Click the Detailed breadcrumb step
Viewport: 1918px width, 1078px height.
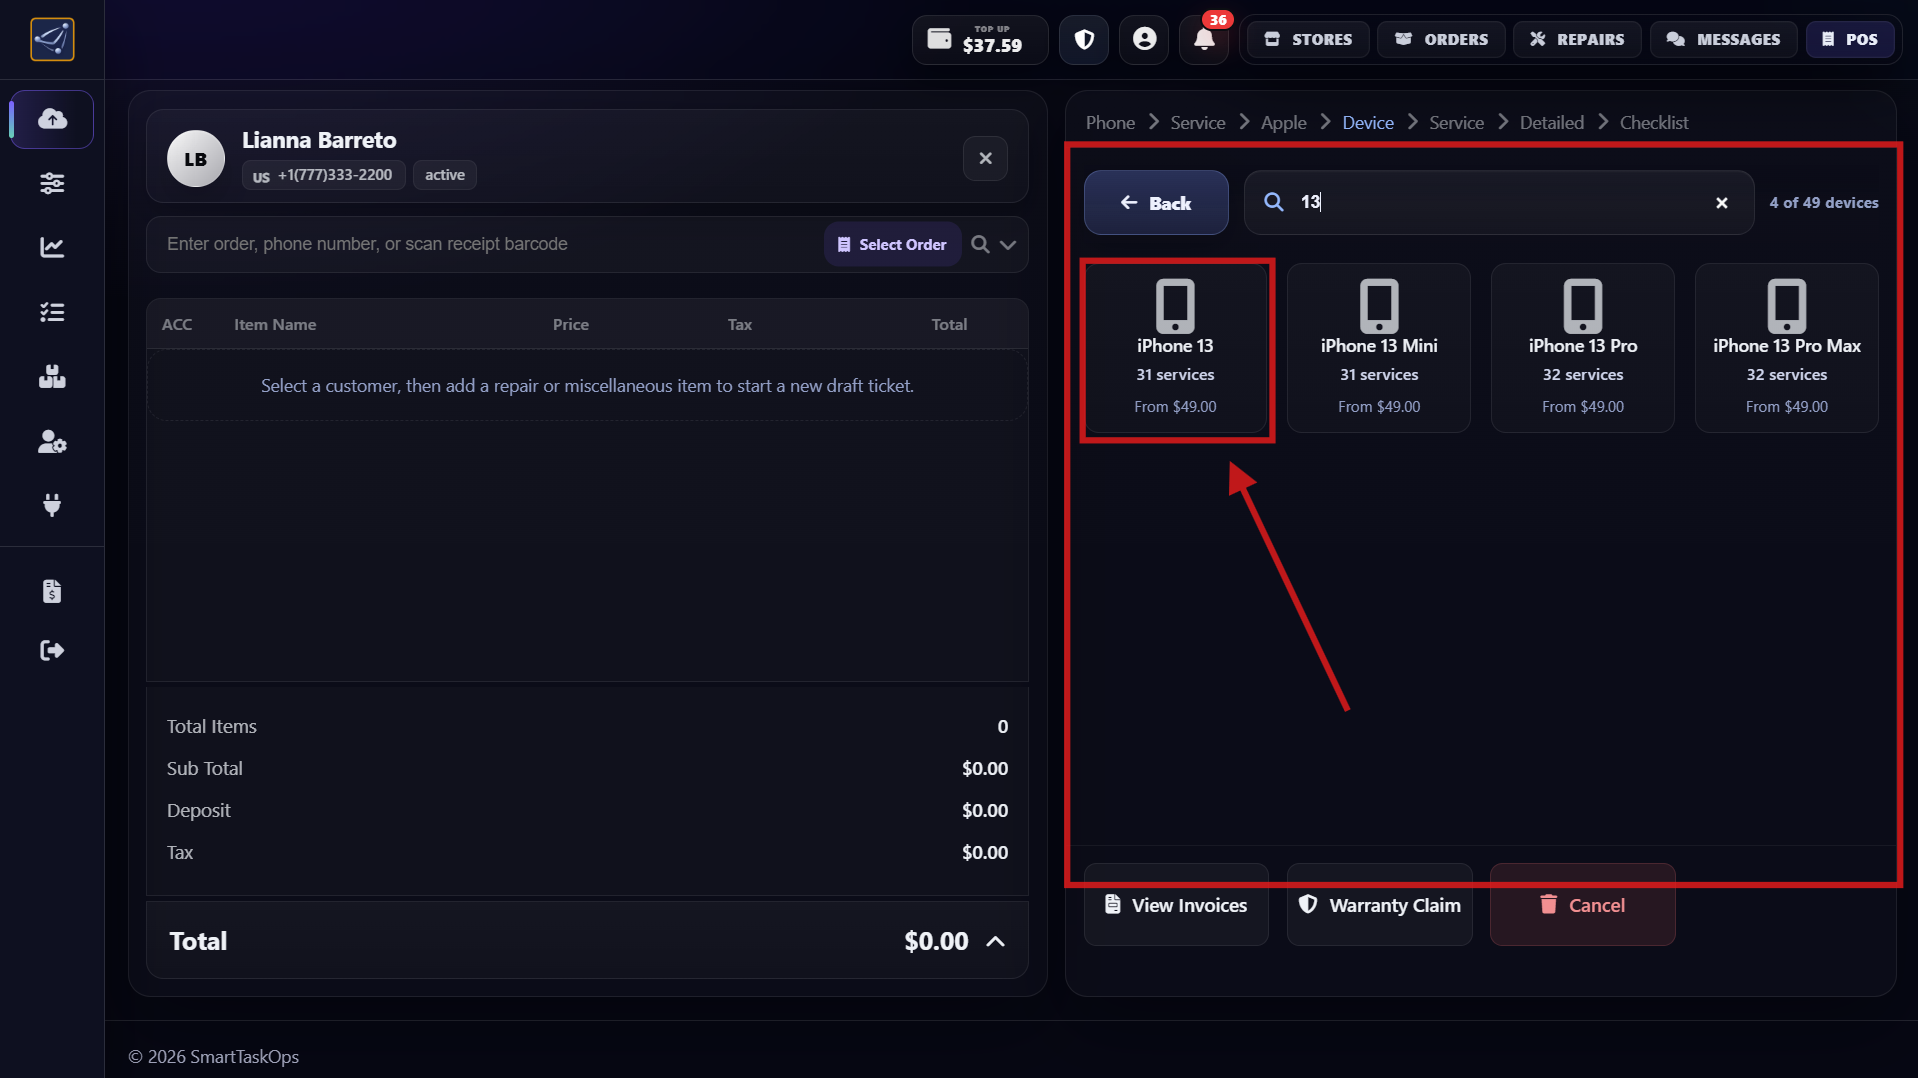coord(1552,122)
